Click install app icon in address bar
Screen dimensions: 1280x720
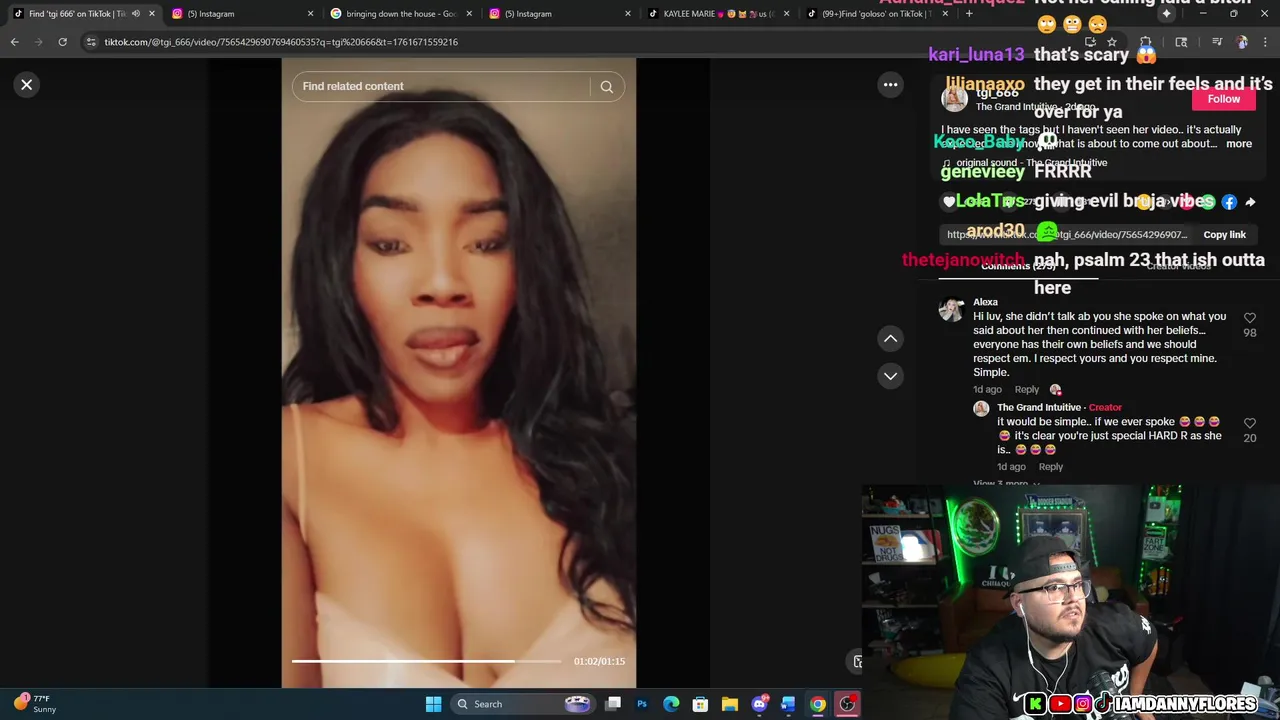[1090, 42]
